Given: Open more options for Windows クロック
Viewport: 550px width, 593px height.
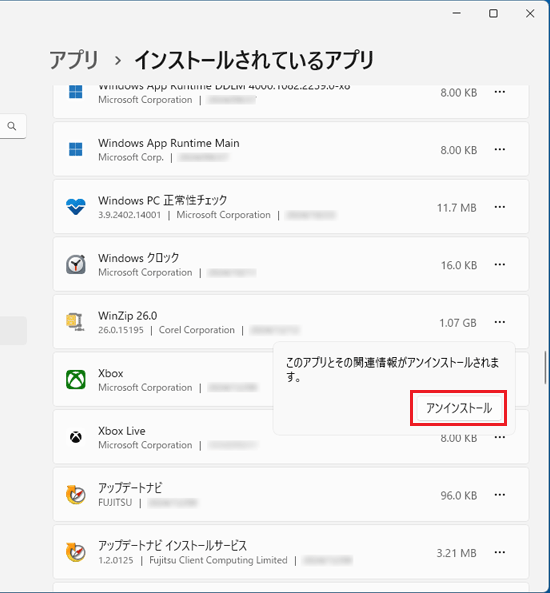Looking at the screenshot, I should click(500, 264).
